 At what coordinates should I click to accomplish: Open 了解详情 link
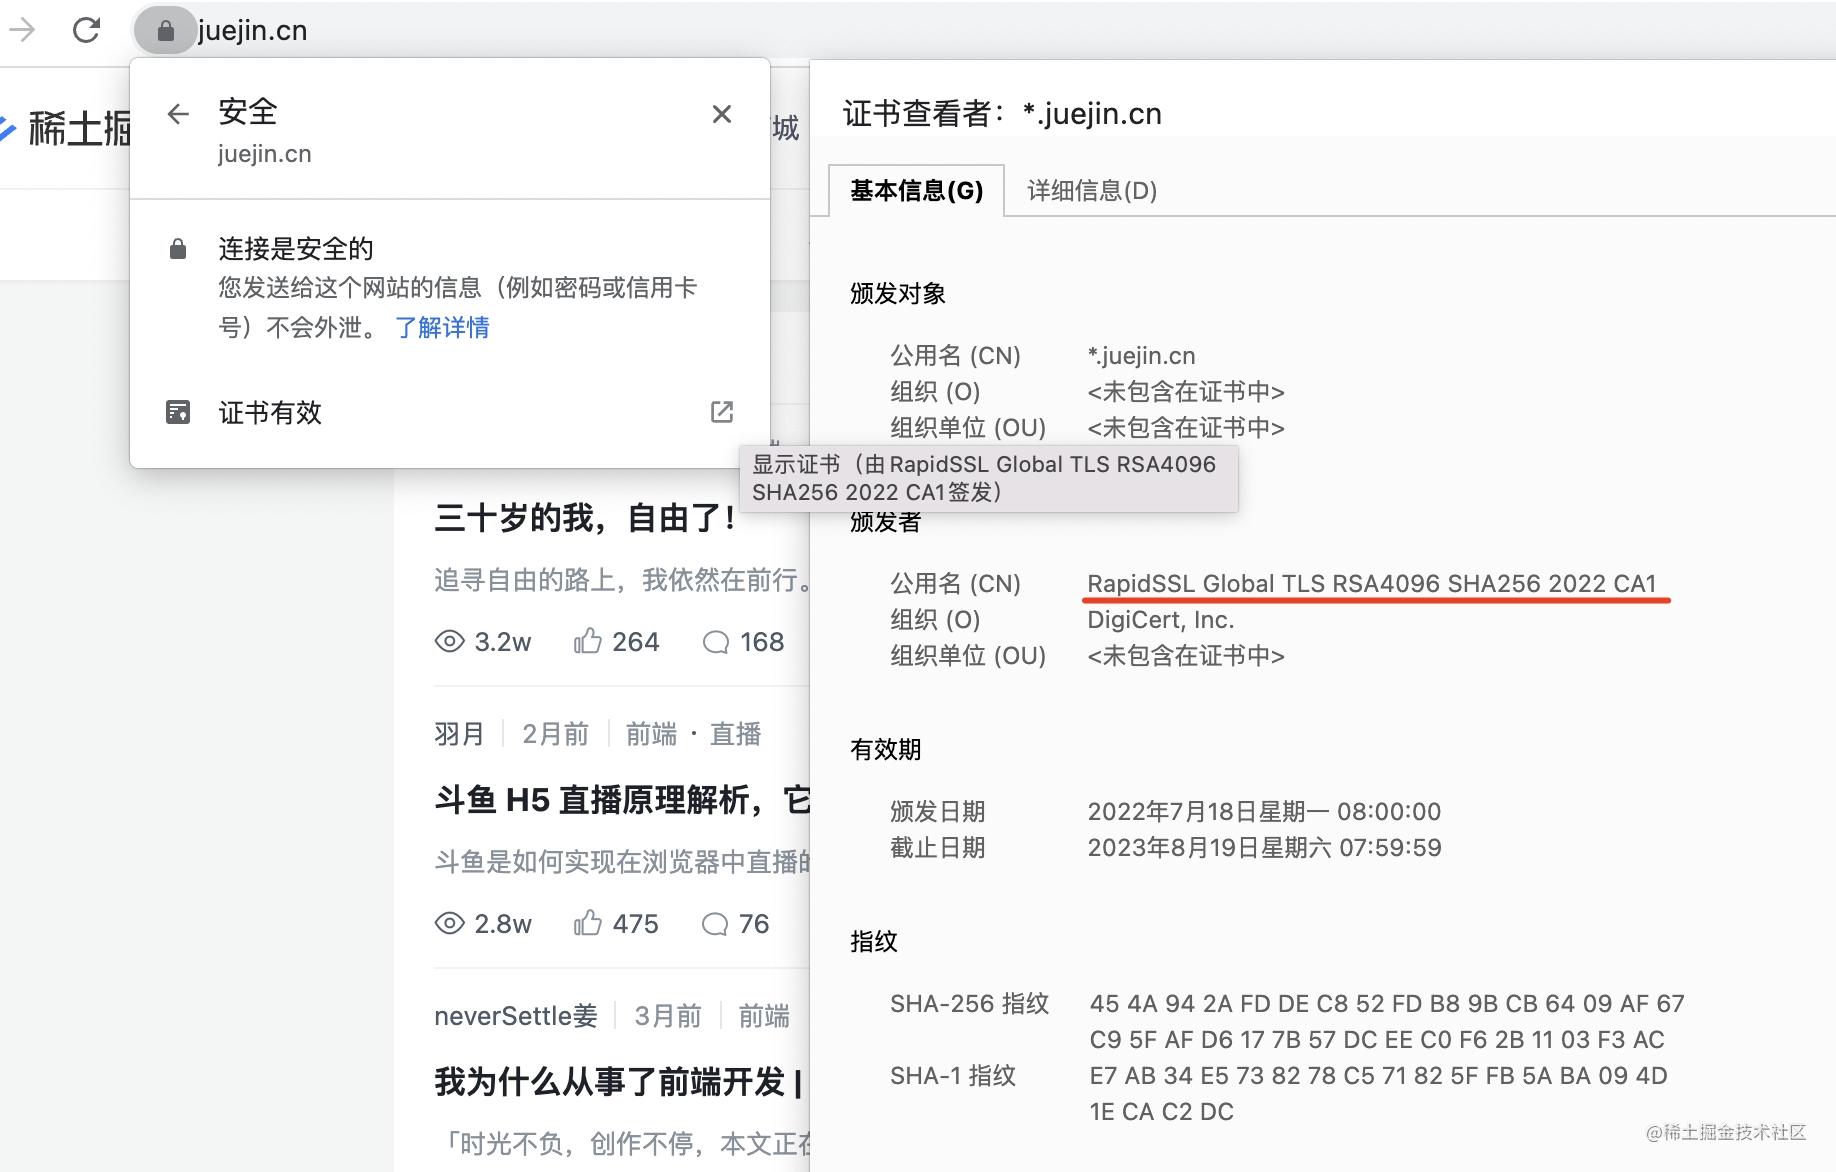(x=442, y=327)
